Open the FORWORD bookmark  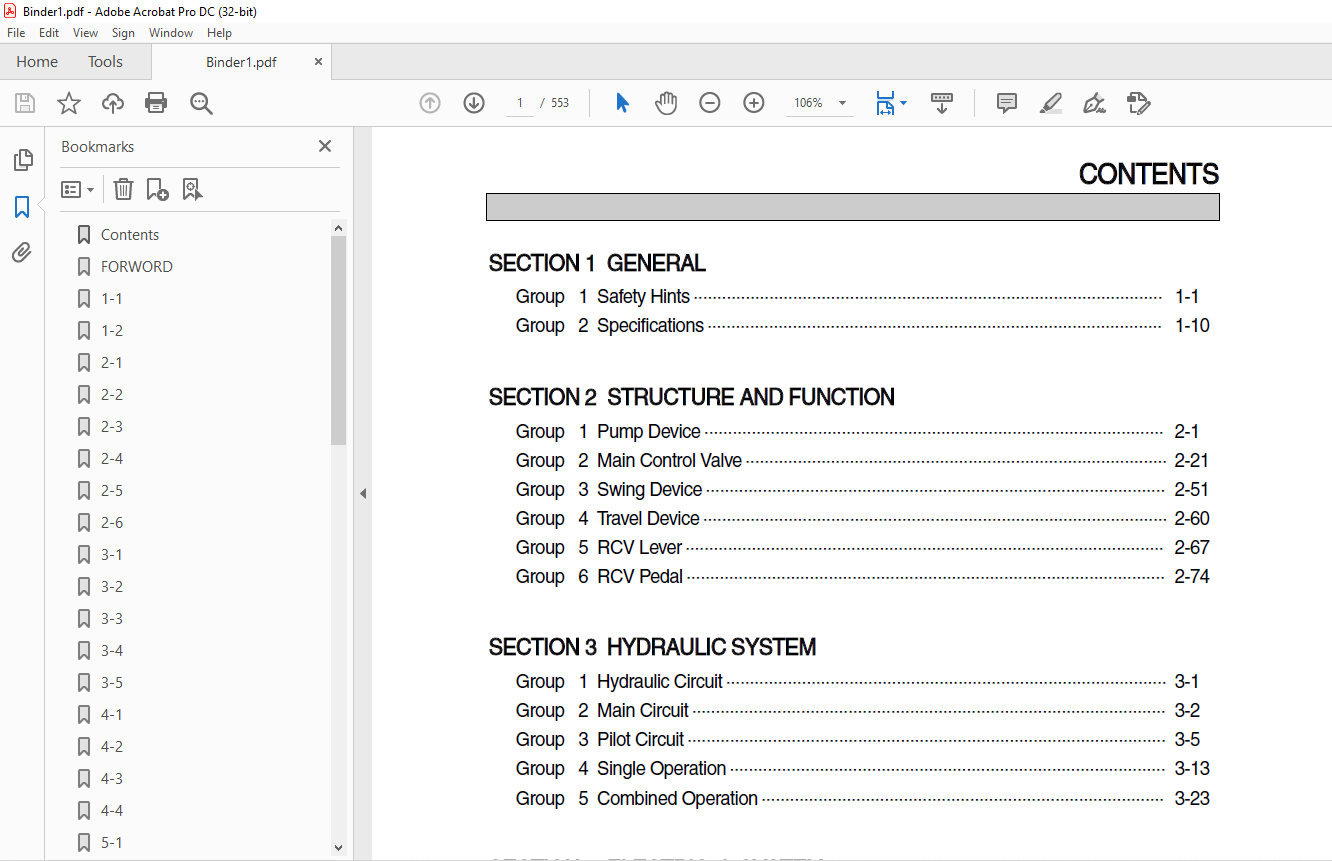point(136,267)
